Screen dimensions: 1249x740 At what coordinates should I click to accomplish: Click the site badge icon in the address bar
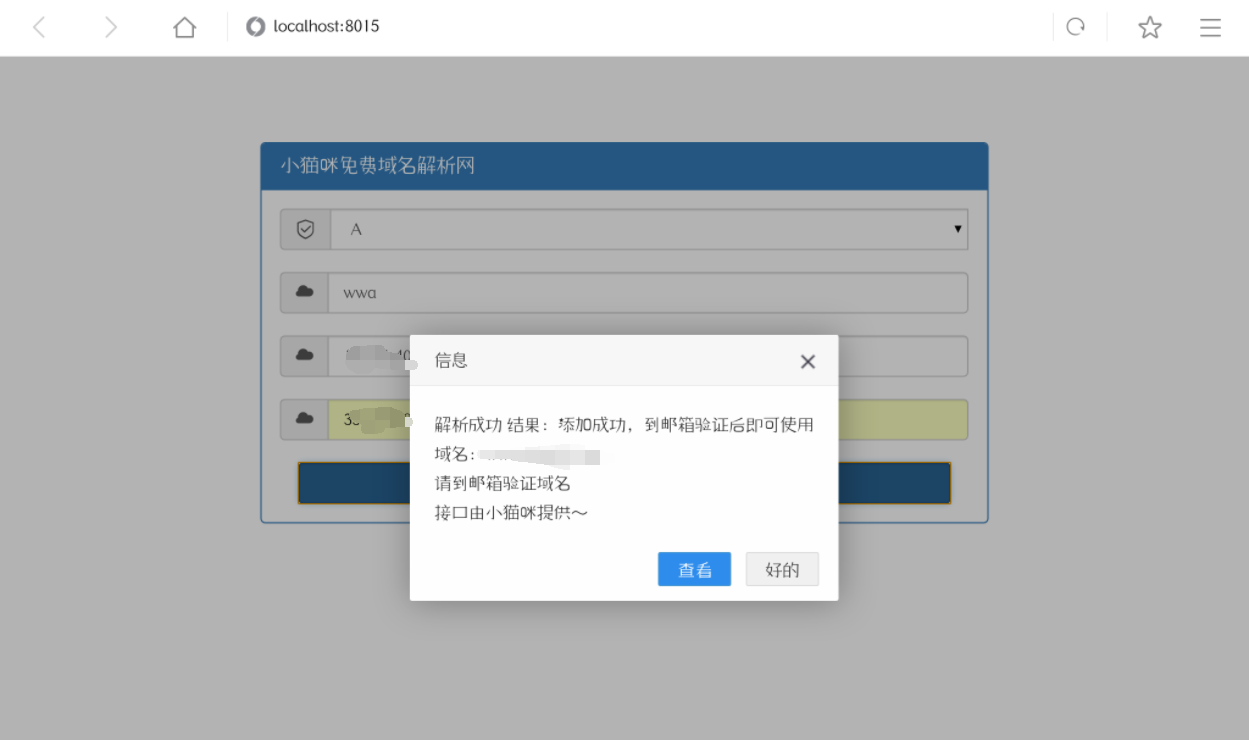(255, 26)
